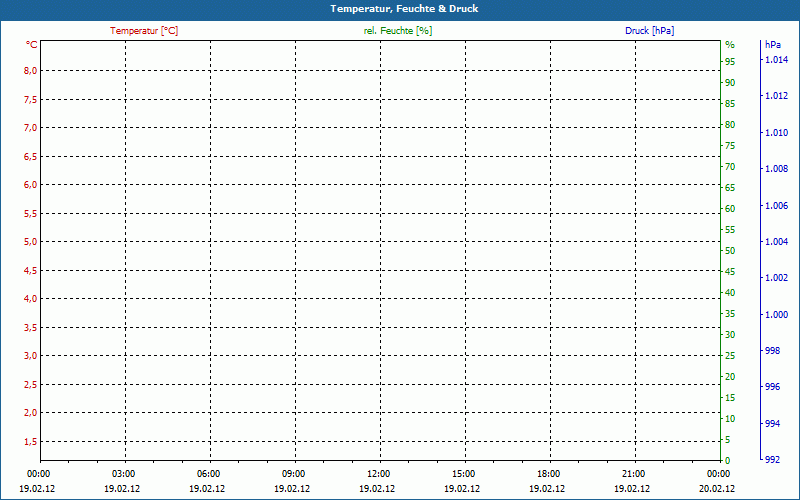This screenshot has width=800, height=500.
Task: Click the 8,0 temperature axis value
Action: click(x=31, y=70)
